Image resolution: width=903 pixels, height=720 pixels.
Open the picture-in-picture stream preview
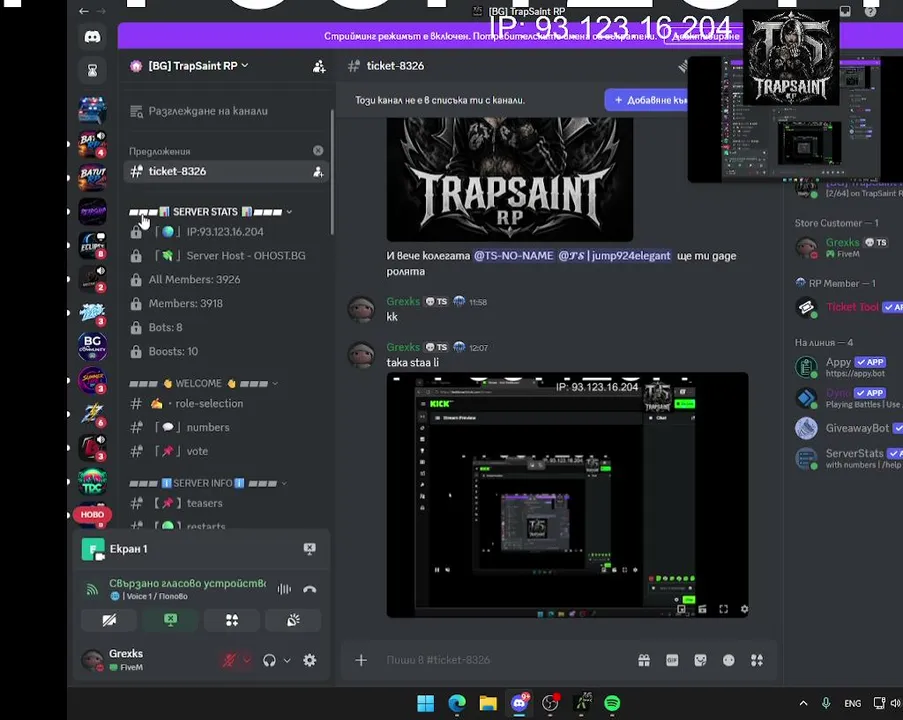[x=795, y=119]
